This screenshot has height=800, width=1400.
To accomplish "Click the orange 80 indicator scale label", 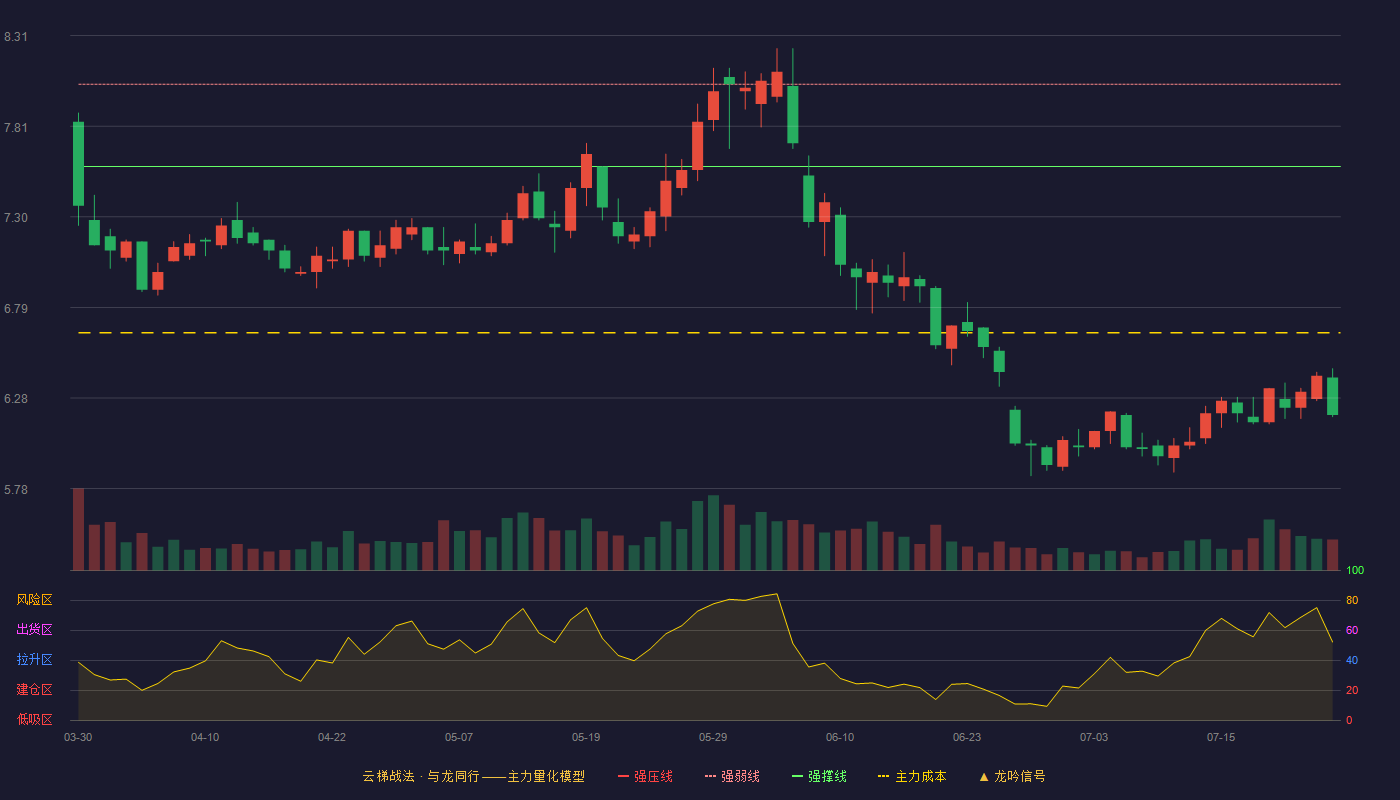I will [x=1352, y=600].
